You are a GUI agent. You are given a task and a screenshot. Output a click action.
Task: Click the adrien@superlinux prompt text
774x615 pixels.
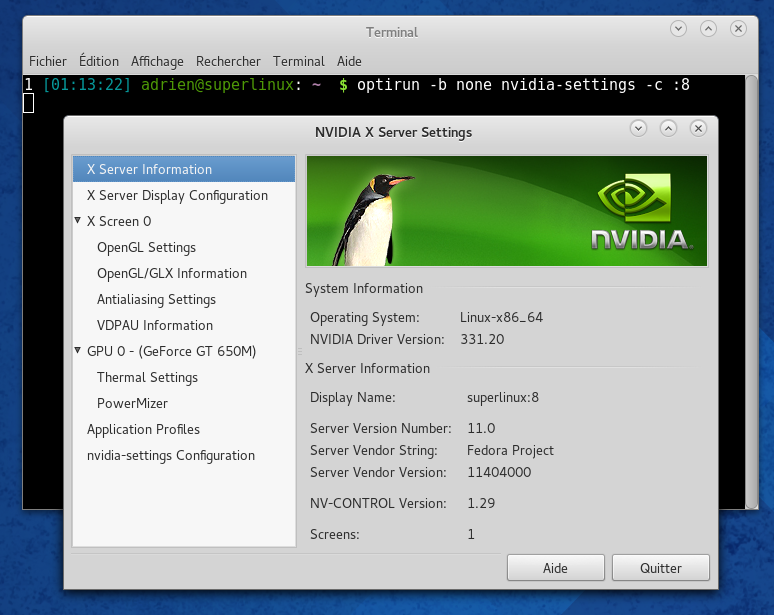pos(218,85)
